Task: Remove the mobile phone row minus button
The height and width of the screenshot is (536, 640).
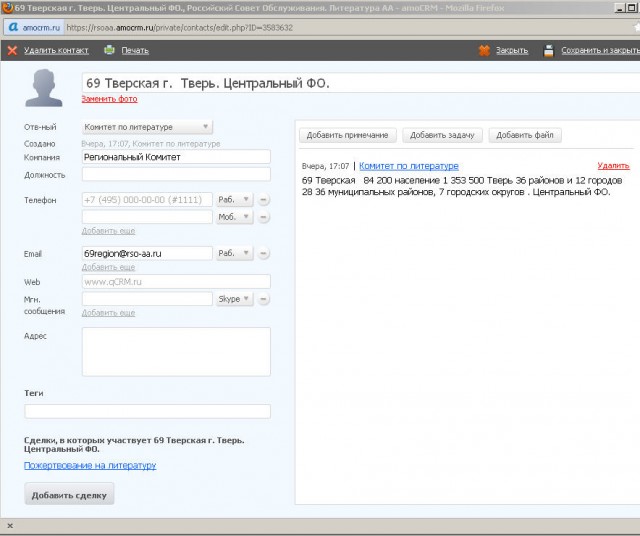Action: click(264, 217)
